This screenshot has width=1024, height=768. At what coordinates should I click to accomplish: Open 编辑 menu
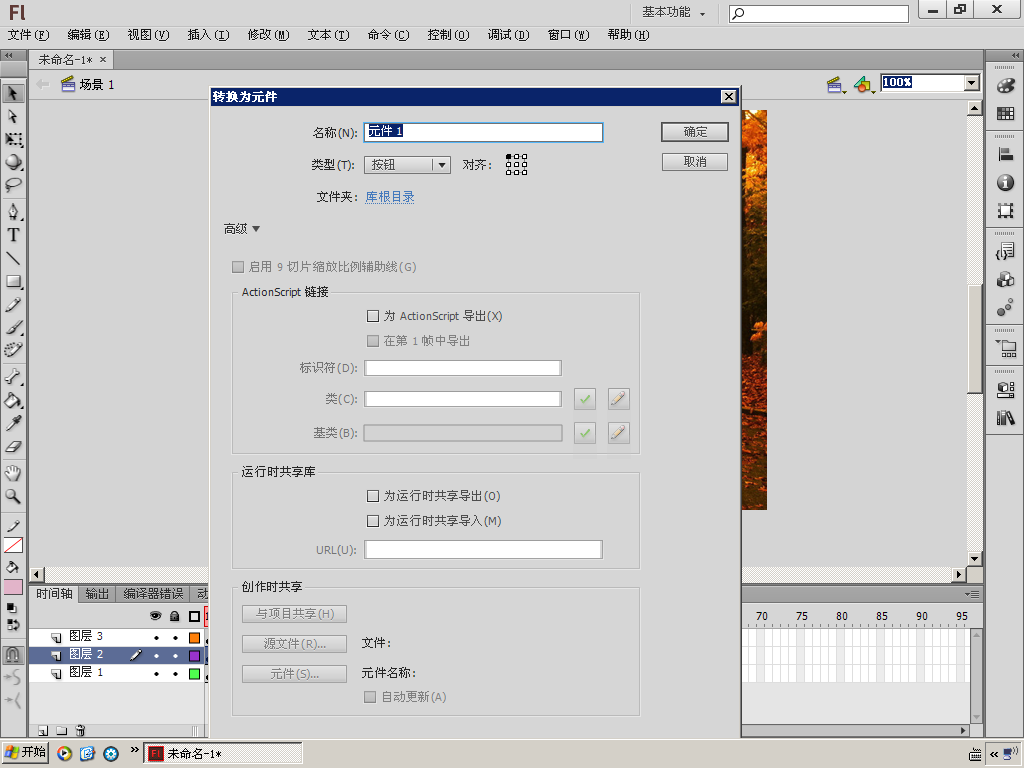click(88, 35)
